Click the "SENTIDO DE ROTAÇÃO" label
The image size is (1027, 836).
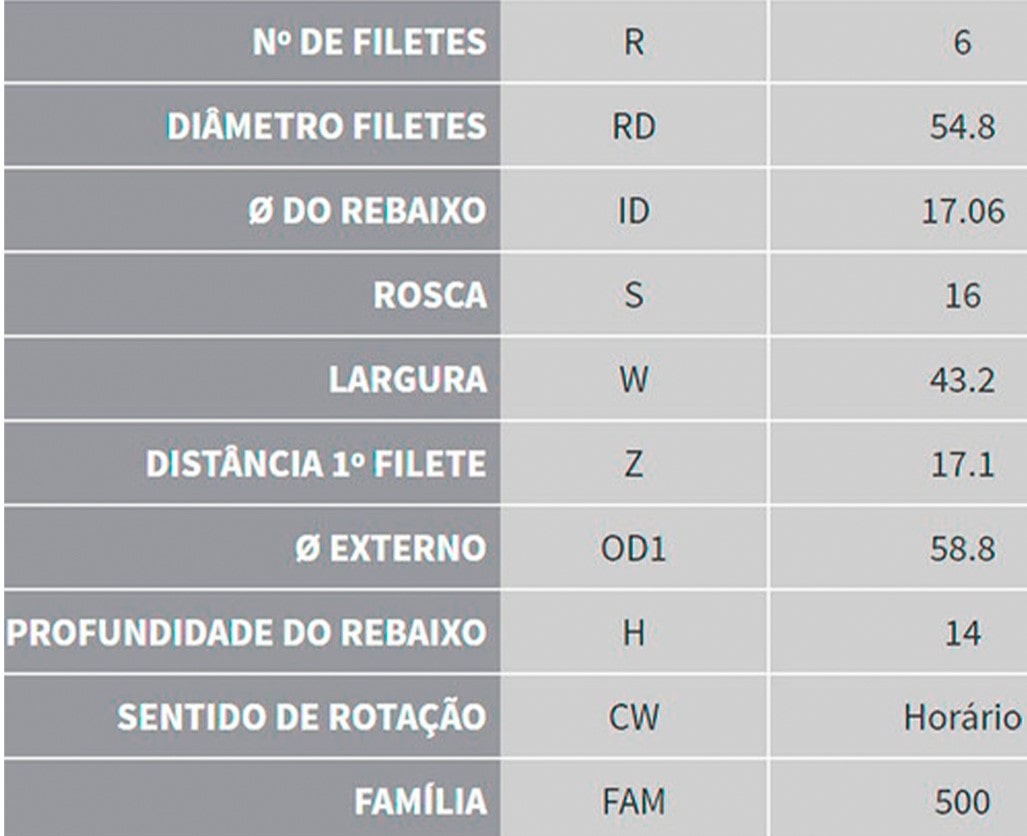(x=302, y=717)
